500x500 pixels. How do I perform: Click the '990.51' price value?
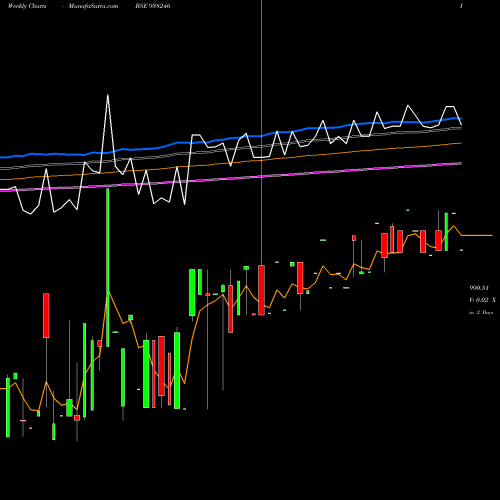coord(479,288)
